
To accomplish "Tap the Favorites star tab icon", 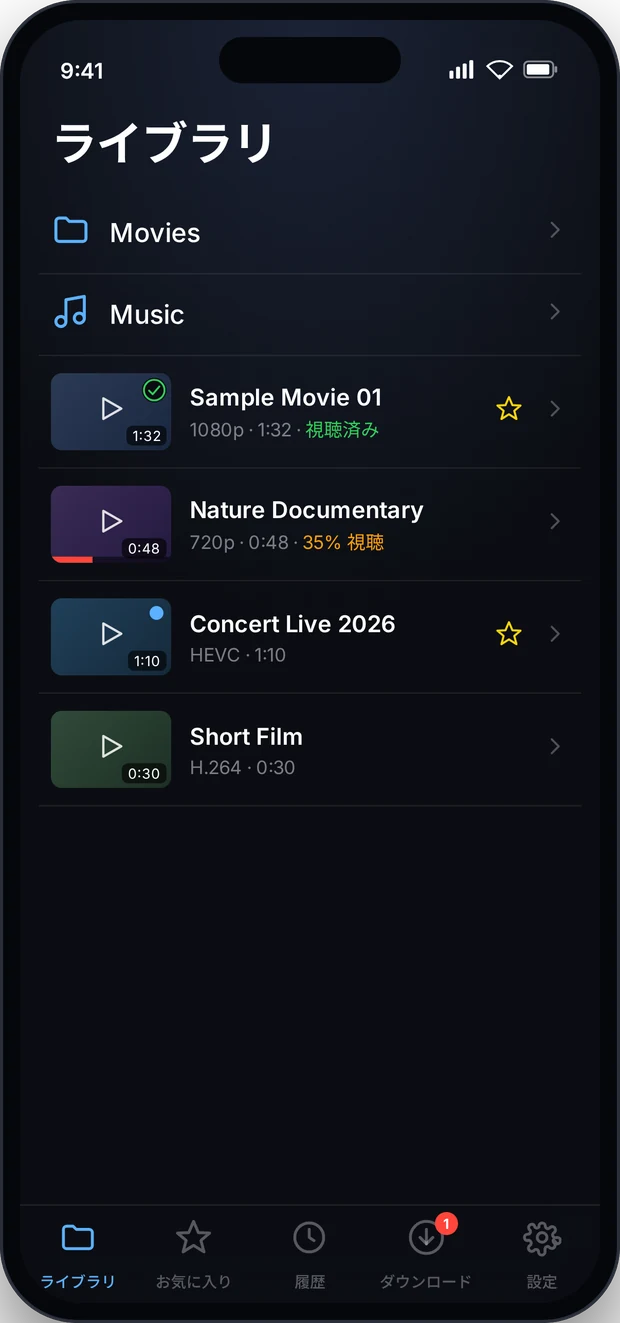I will tap(193, 1238).
